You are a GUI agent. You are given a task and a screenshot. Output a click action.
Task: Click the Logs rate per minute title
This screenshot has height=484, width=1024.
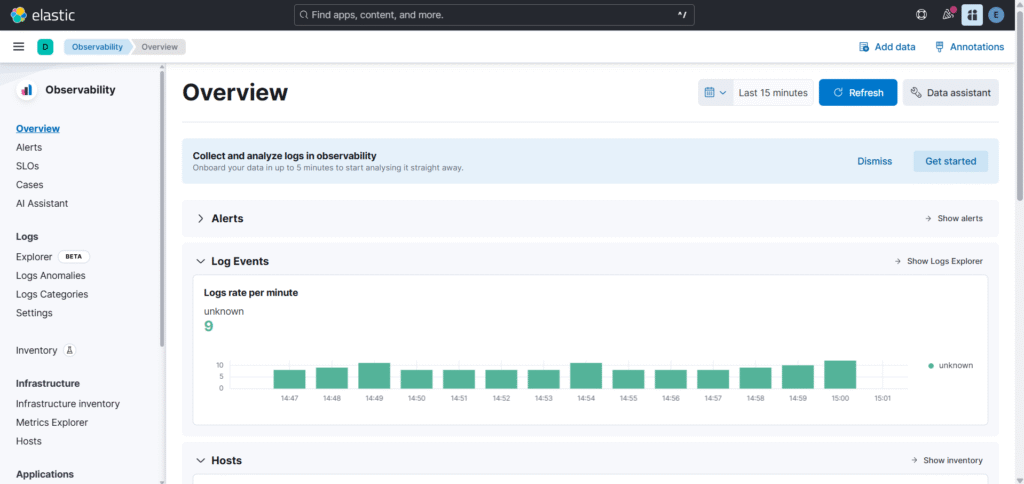(x=251, y=293)
